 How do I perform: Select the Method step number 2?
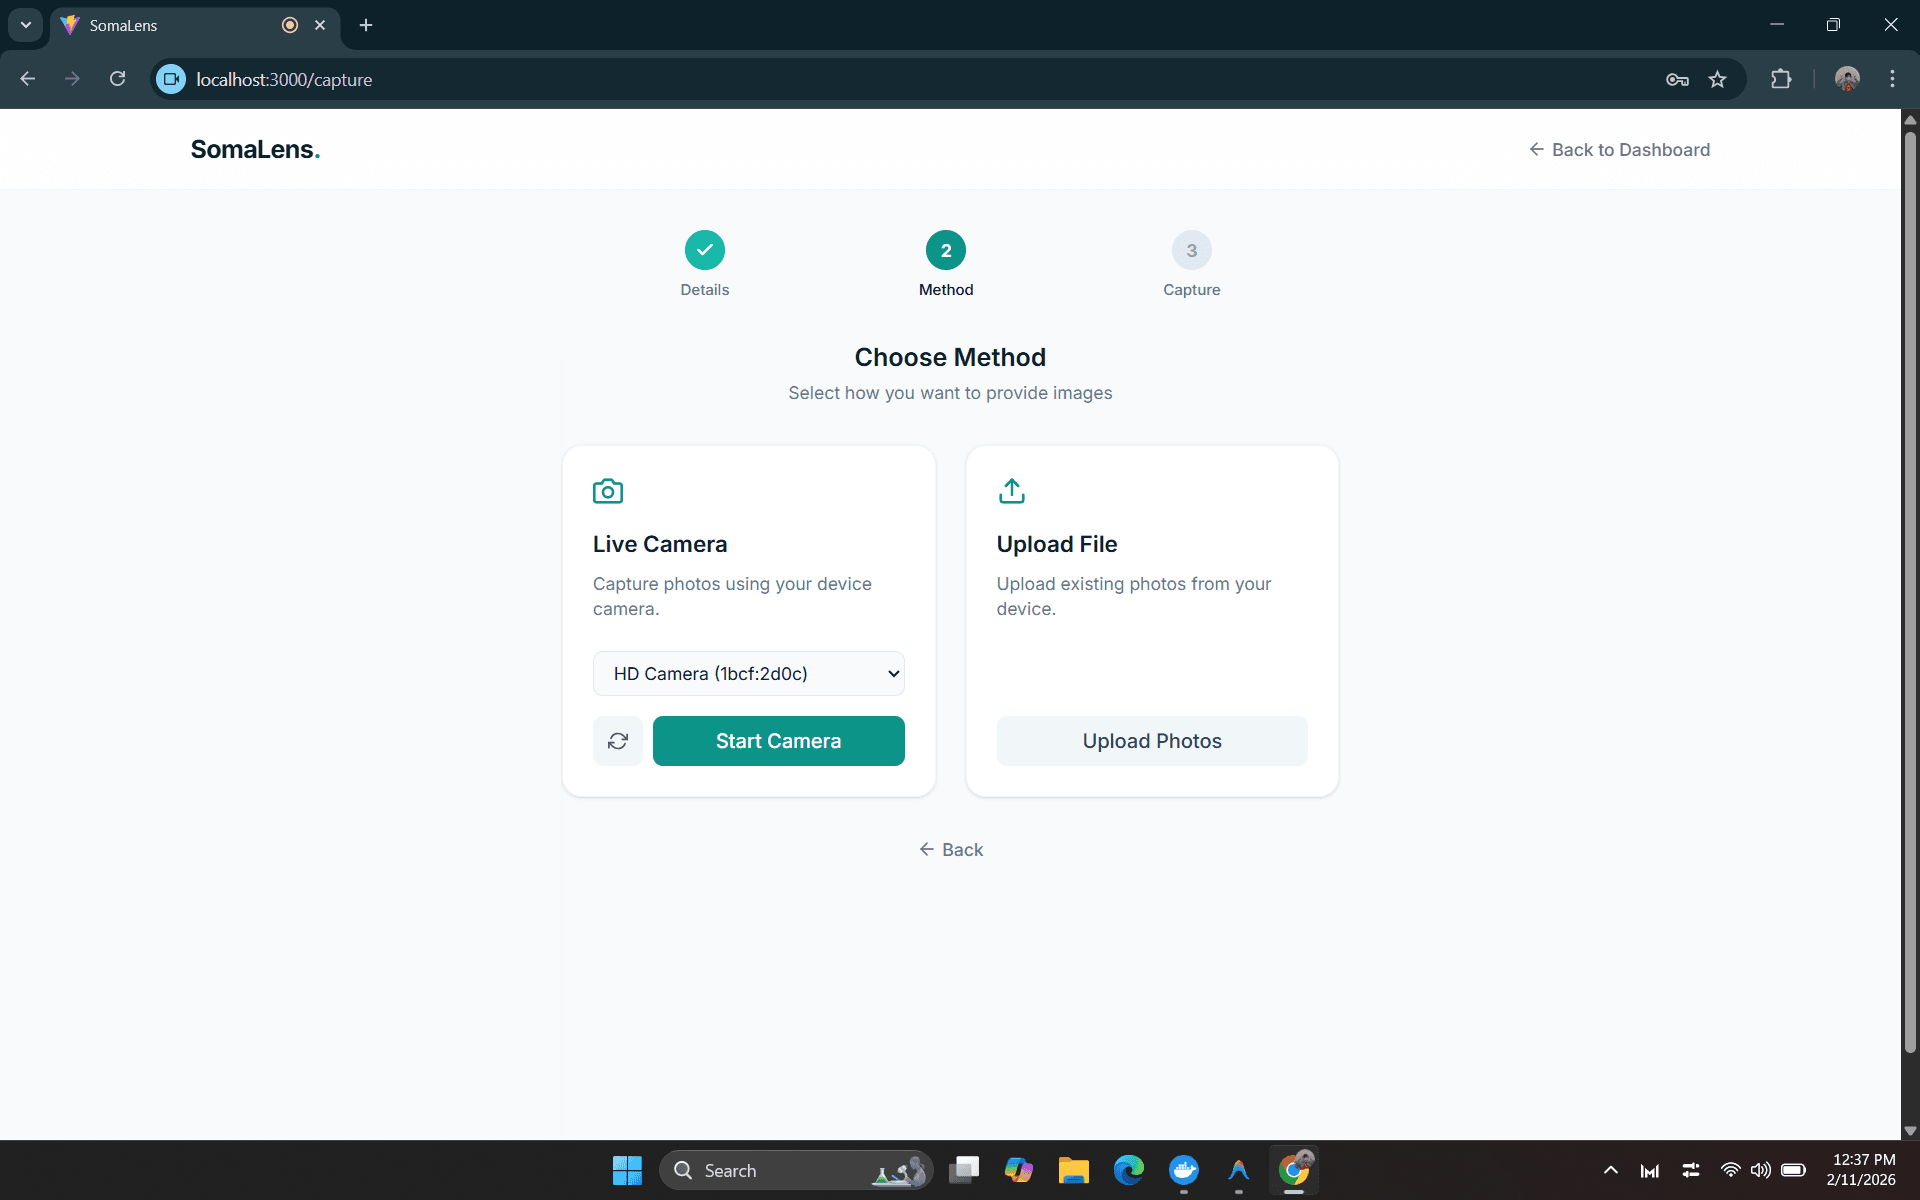pos(946,250)
